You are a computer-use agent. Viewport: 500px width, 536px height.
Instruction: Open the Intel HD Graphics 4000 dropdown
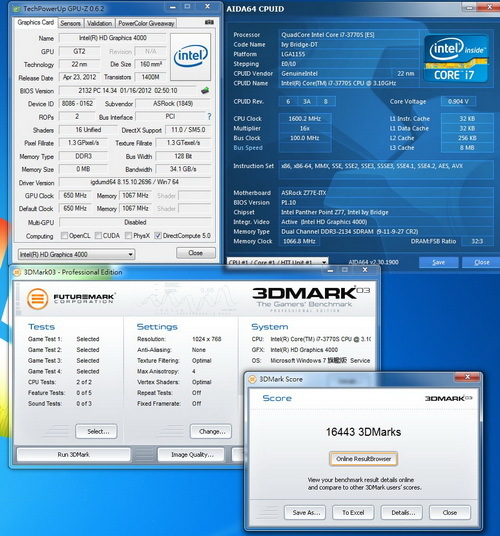76,254
